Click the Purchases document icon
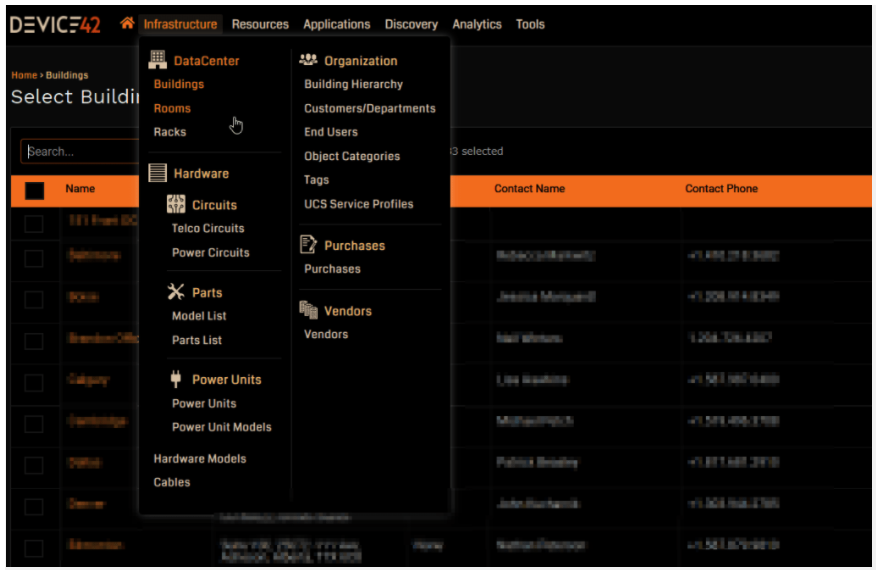 point(308,244)
